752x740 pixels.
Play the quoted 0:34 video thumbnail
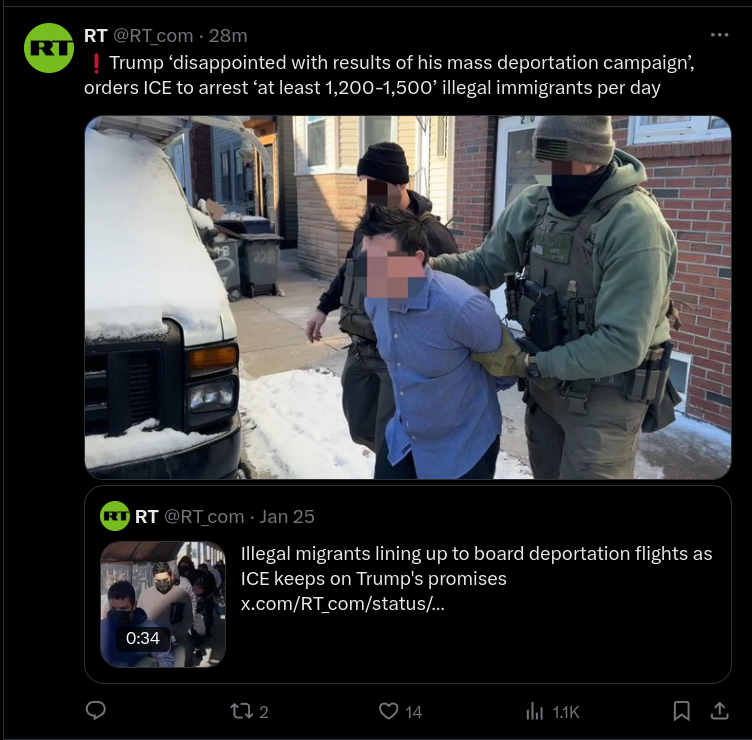[163, 604]
